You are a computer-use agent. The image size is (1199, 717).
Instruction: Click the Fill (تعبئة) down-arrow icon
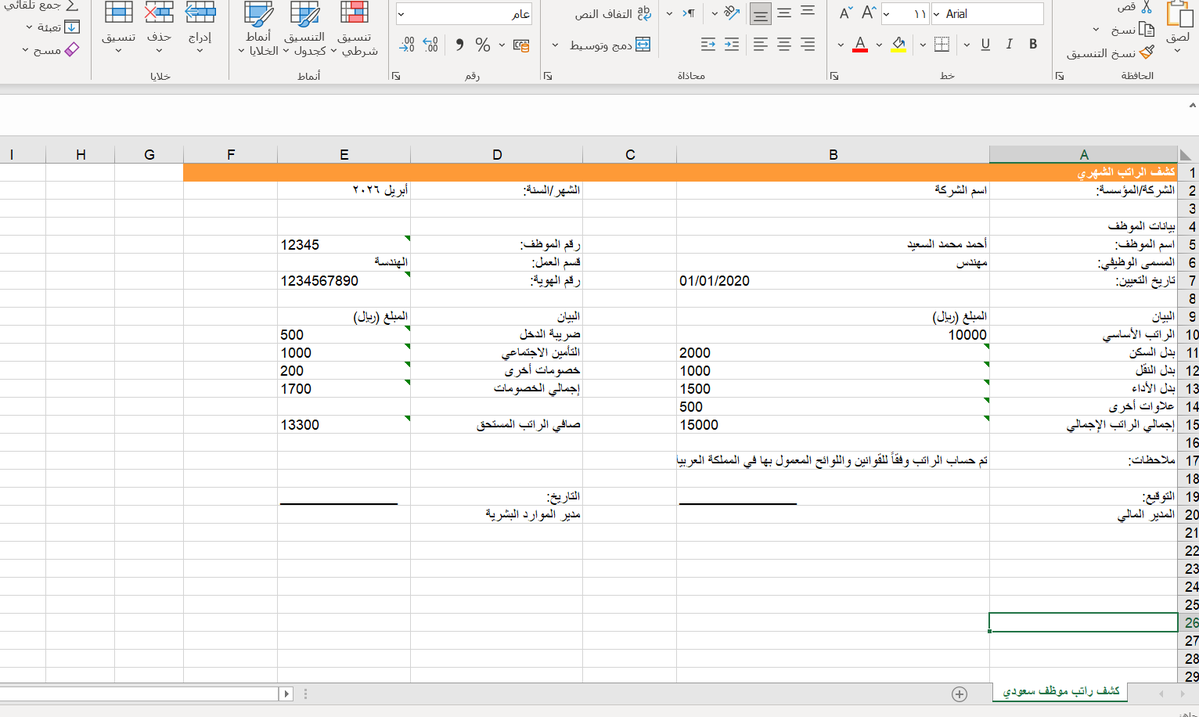72,27
